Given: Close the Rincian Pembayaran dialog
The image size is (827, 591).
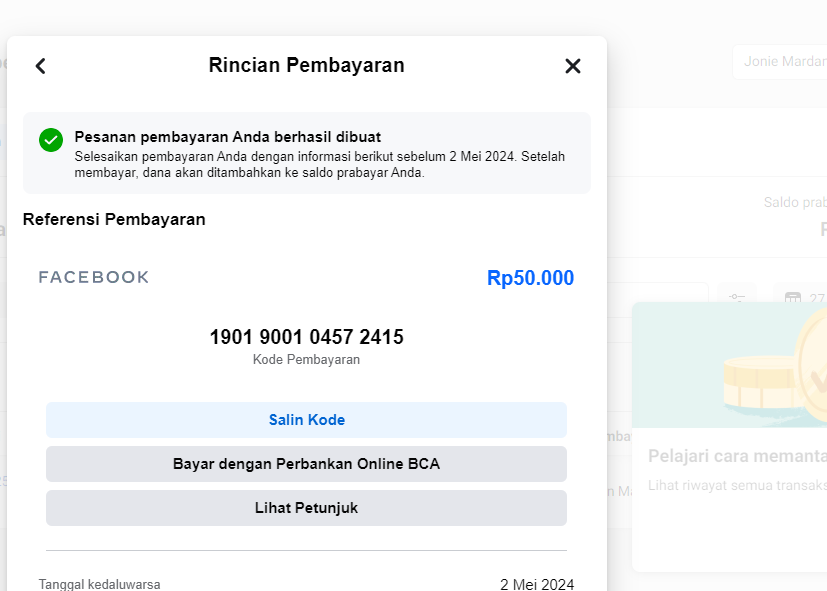Looking at the screenshot, I should point(573,66).
